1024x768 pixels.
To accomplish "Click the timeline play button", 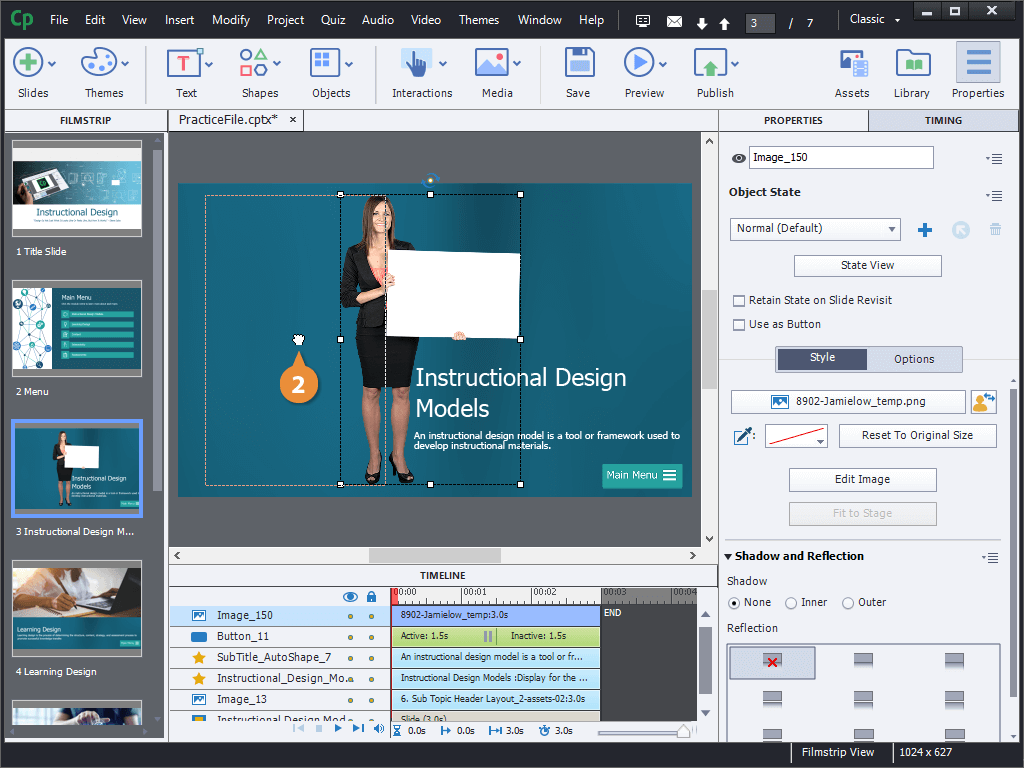I will (338, 728).
